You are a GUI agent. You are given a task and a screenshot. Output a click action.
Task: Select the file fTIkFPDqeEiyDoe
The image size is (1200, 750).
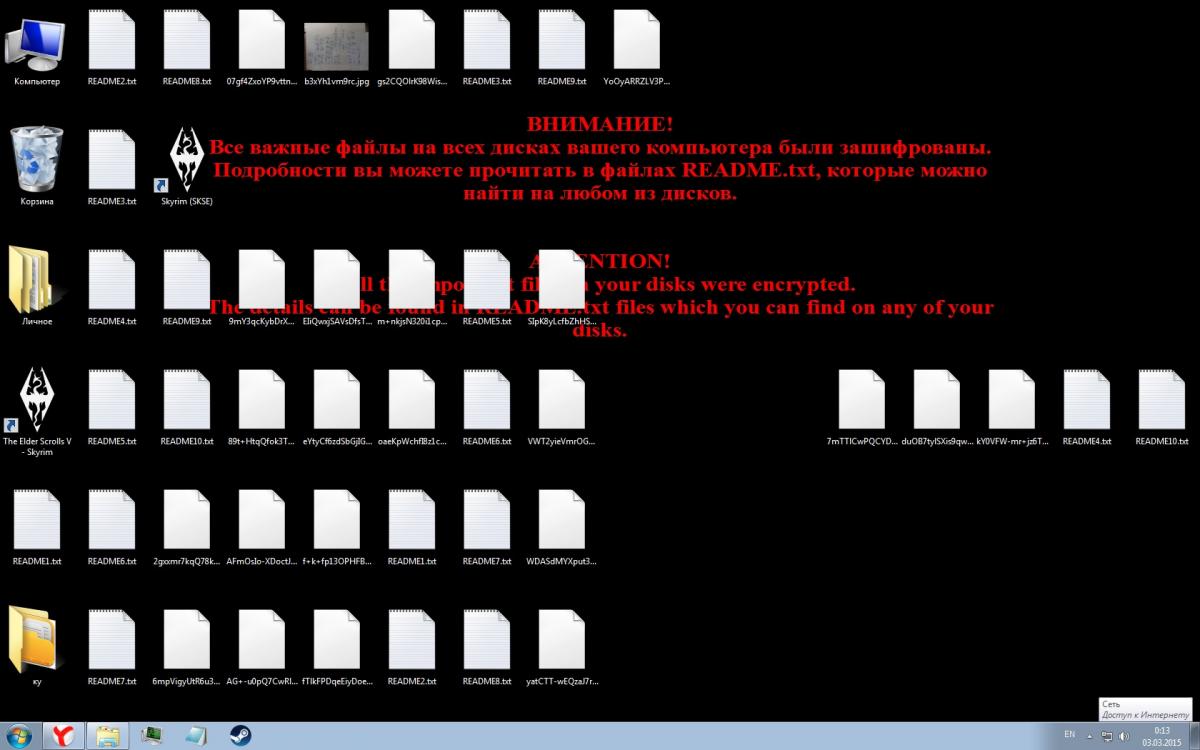click(336, 647)
